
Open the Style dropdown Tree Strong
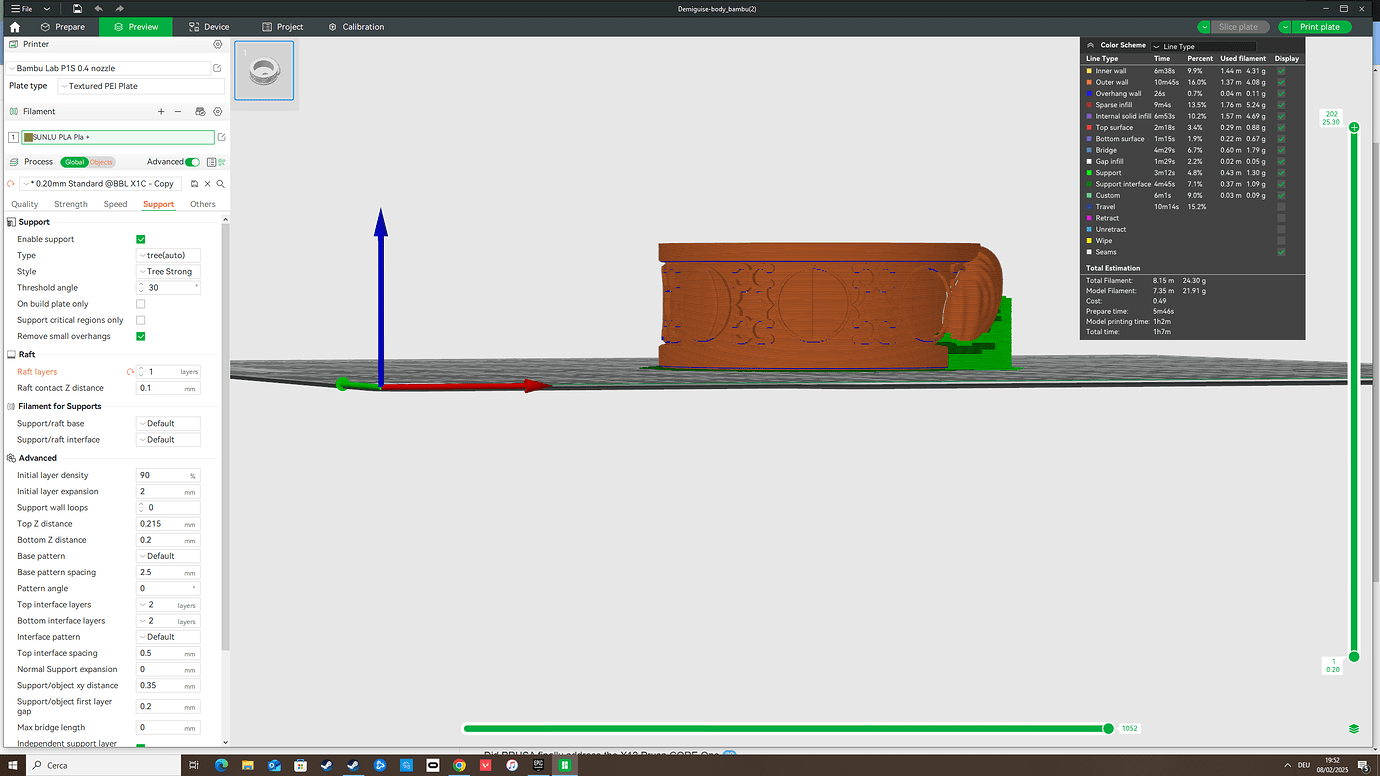pos(168,271)
